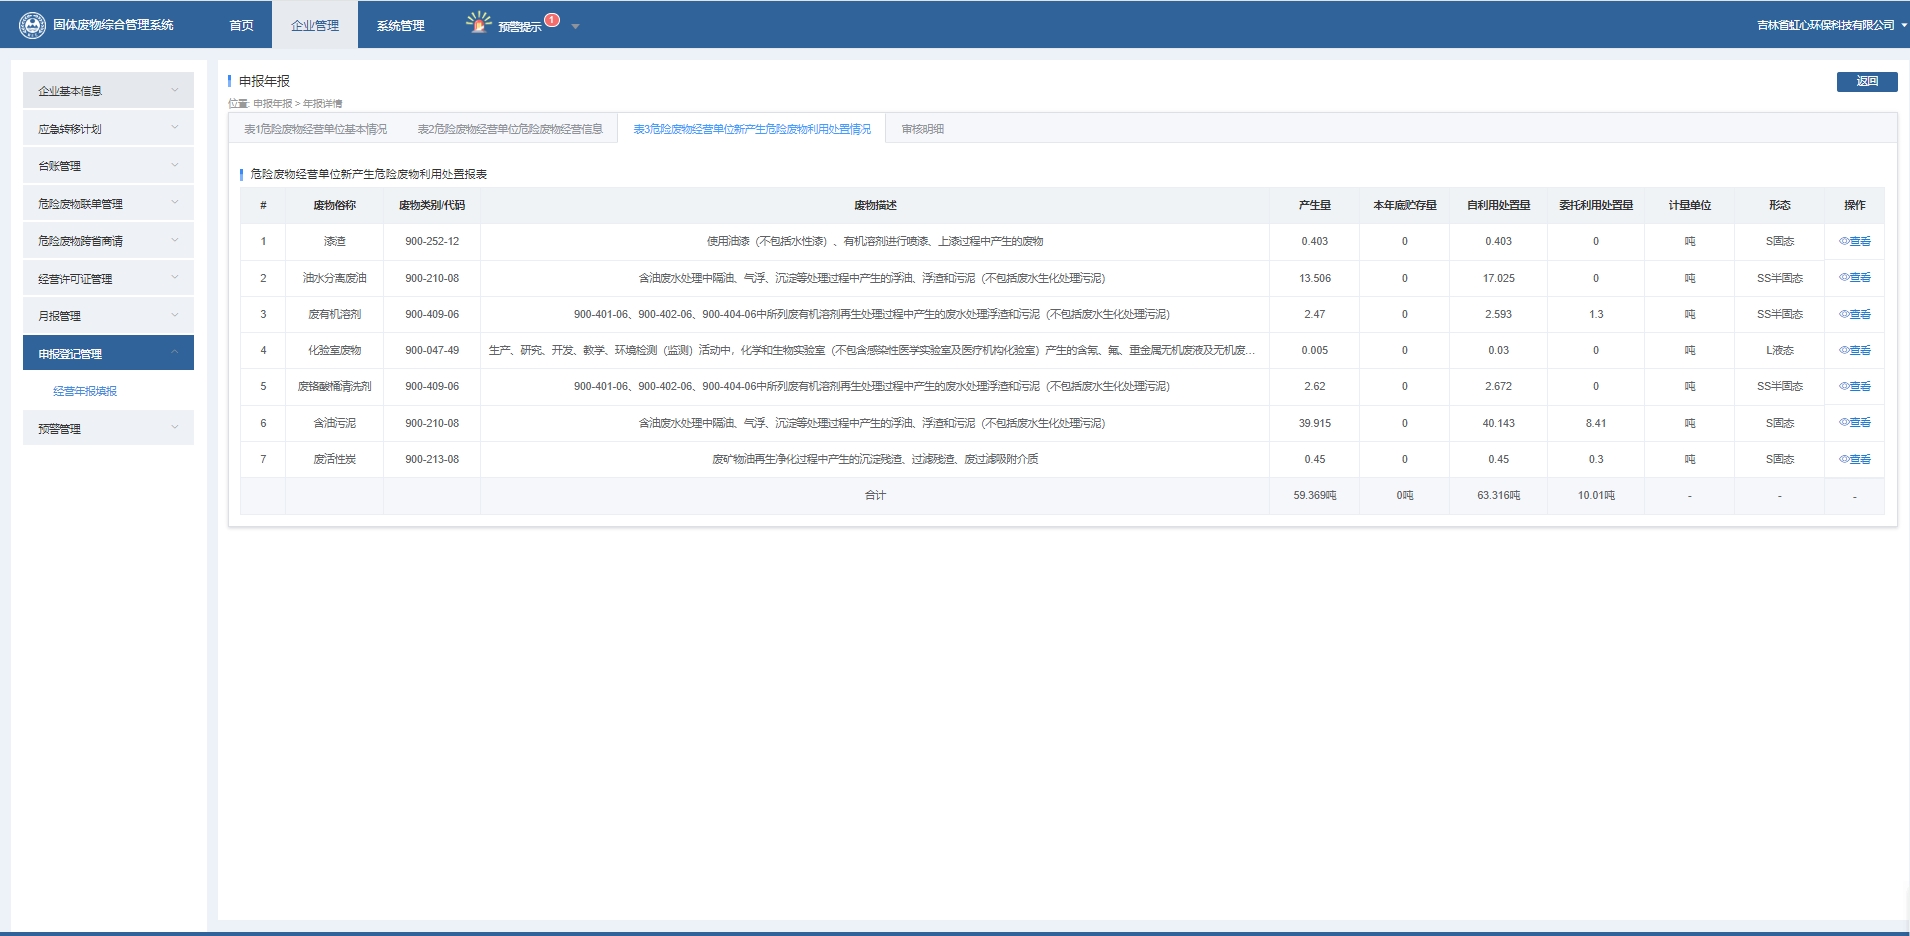This screenshot has height=936, width=1910.
Task: Switch to 表2危险废物经营单位危险废物经营信息 tab
Action: 510,129
